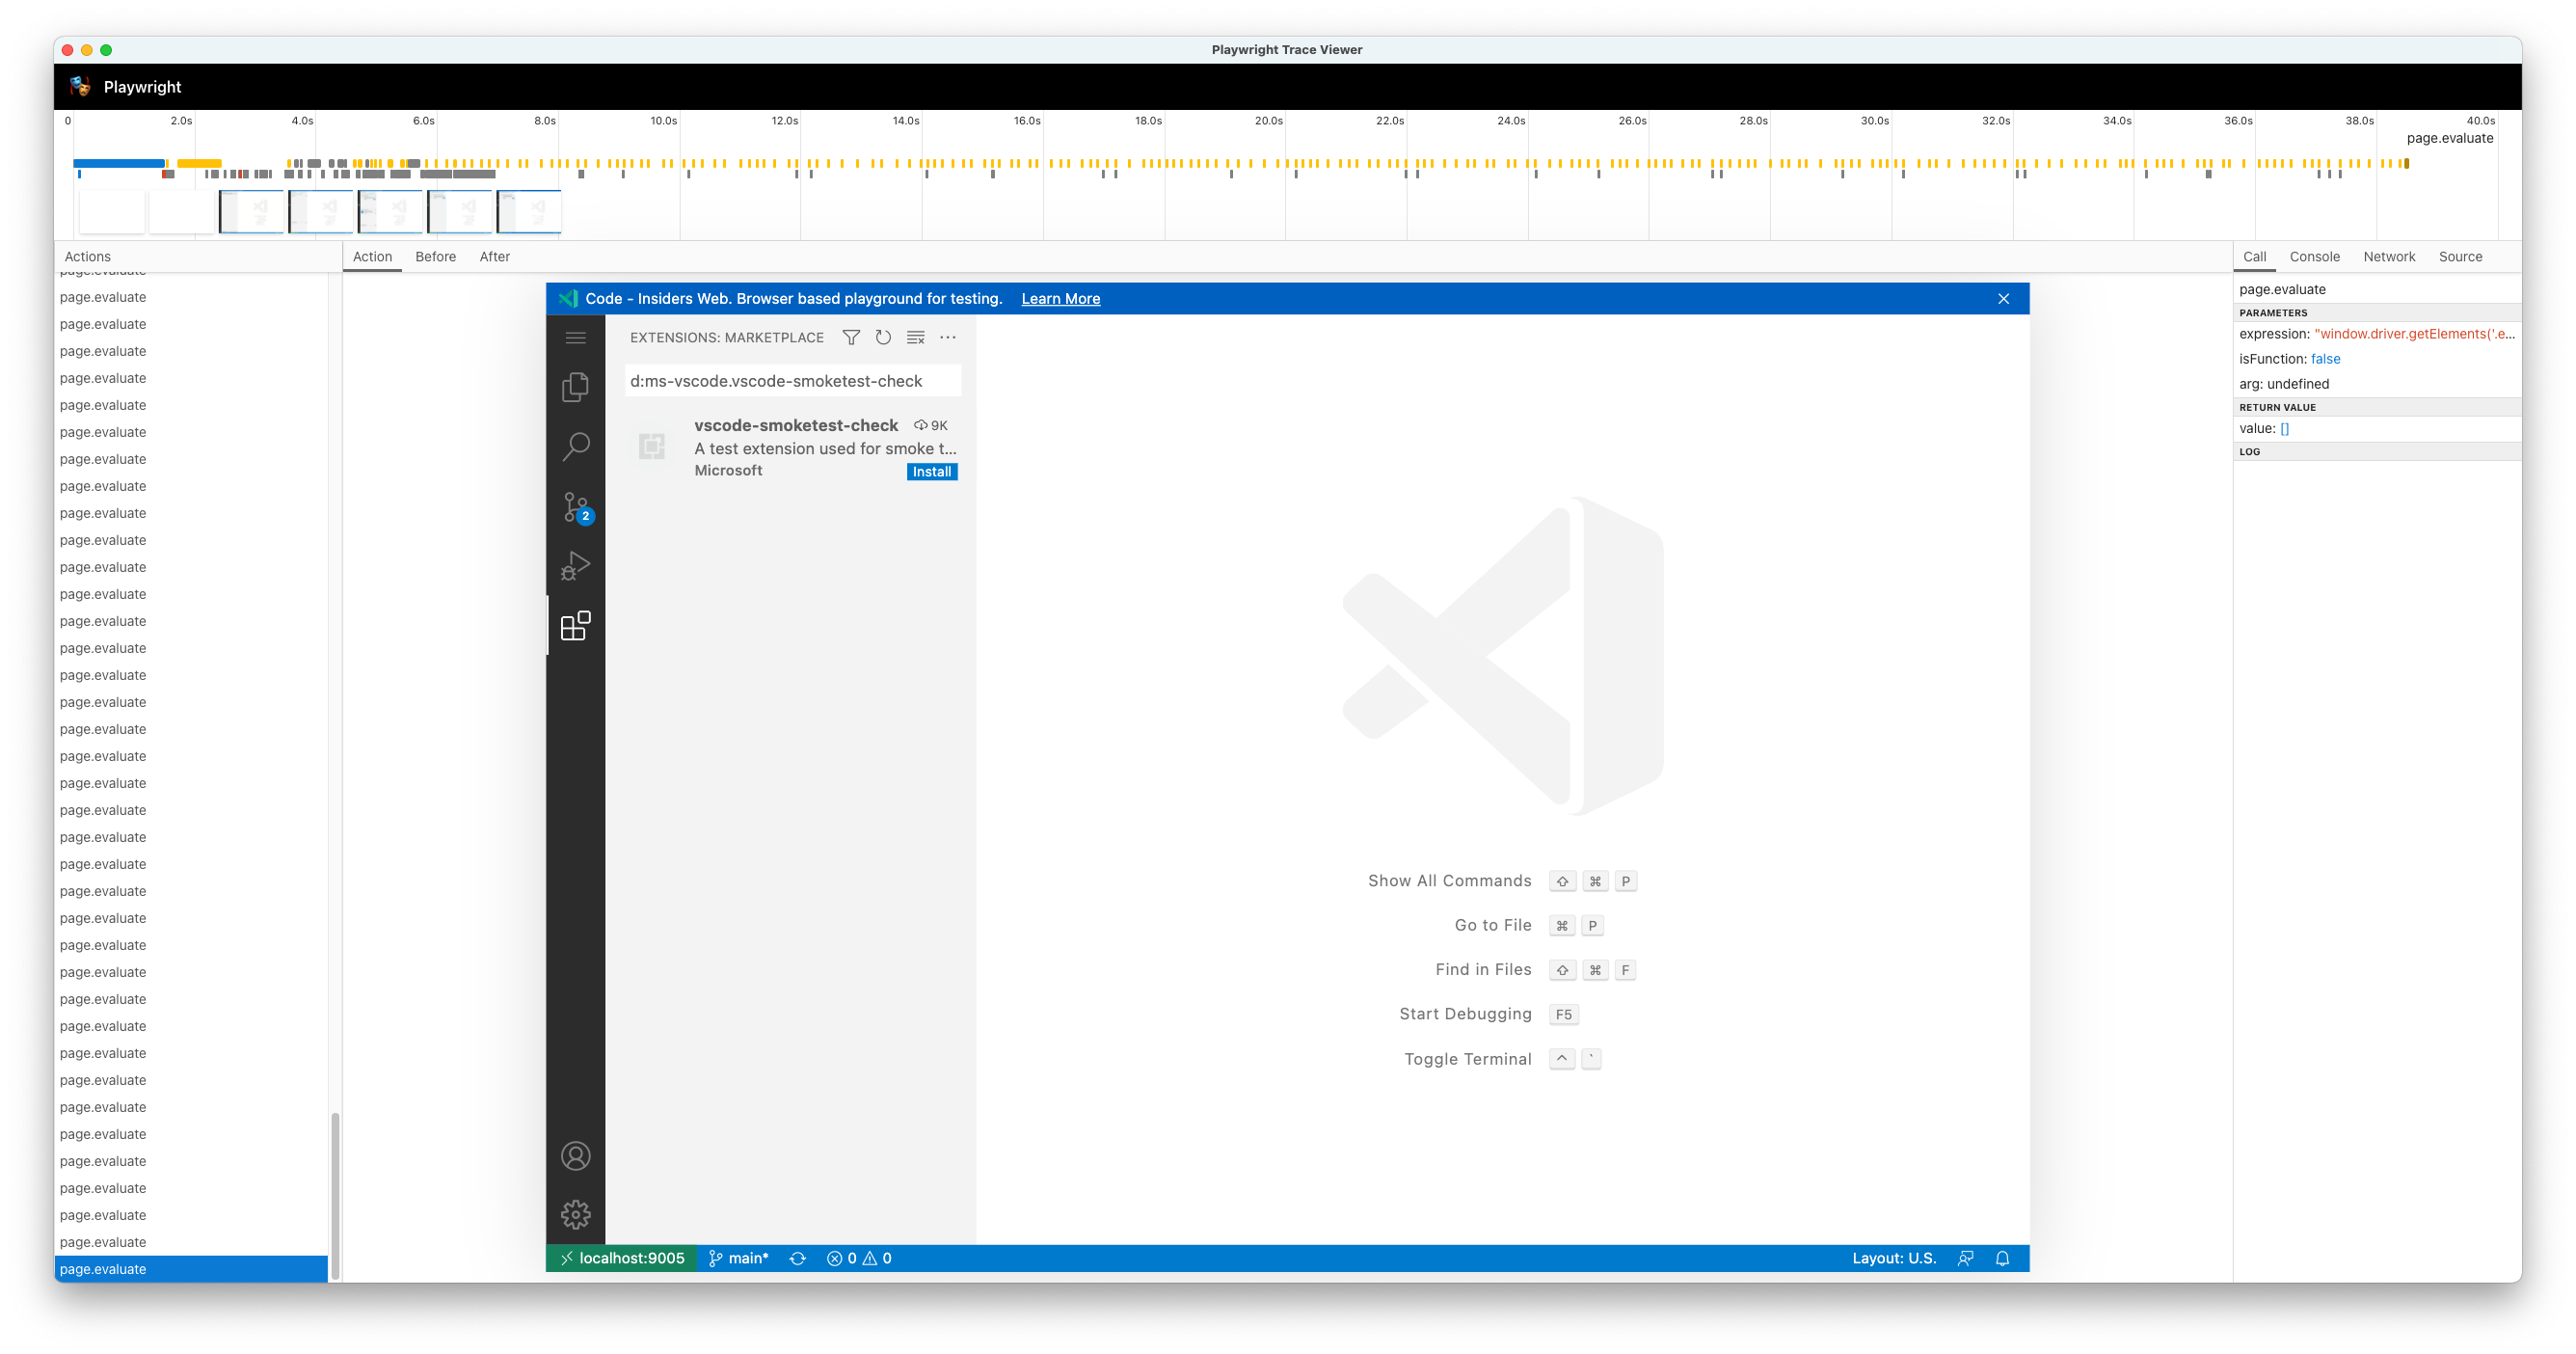Open the Manage gear icon

pyautogui.click(x=575, y=1215)
